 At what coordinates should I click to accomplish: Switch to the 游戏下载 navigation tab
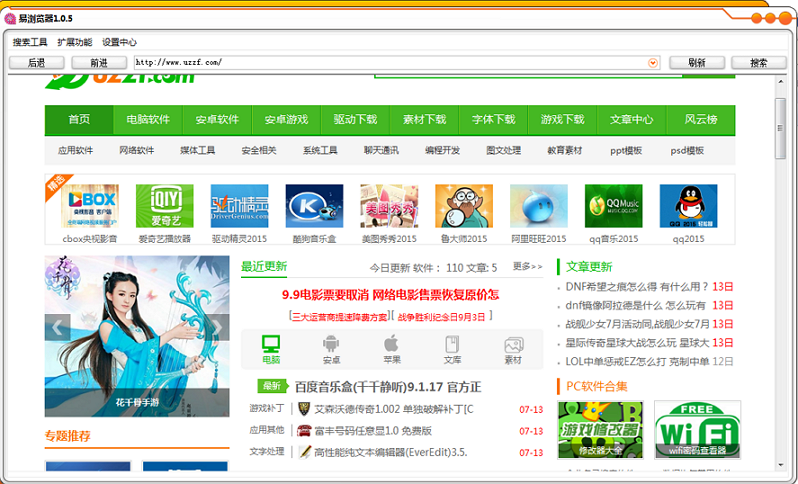(x=563, y=120)
